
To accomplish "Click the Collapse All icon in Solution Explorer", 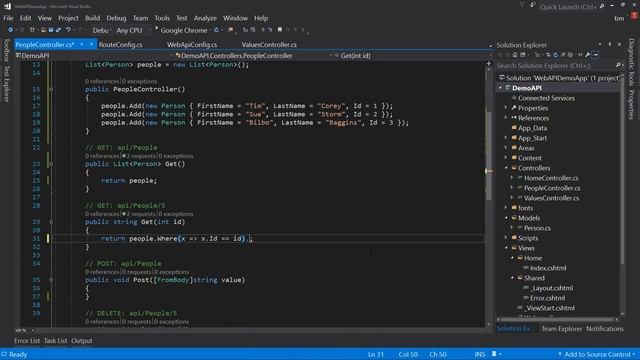I will (563, 55).
